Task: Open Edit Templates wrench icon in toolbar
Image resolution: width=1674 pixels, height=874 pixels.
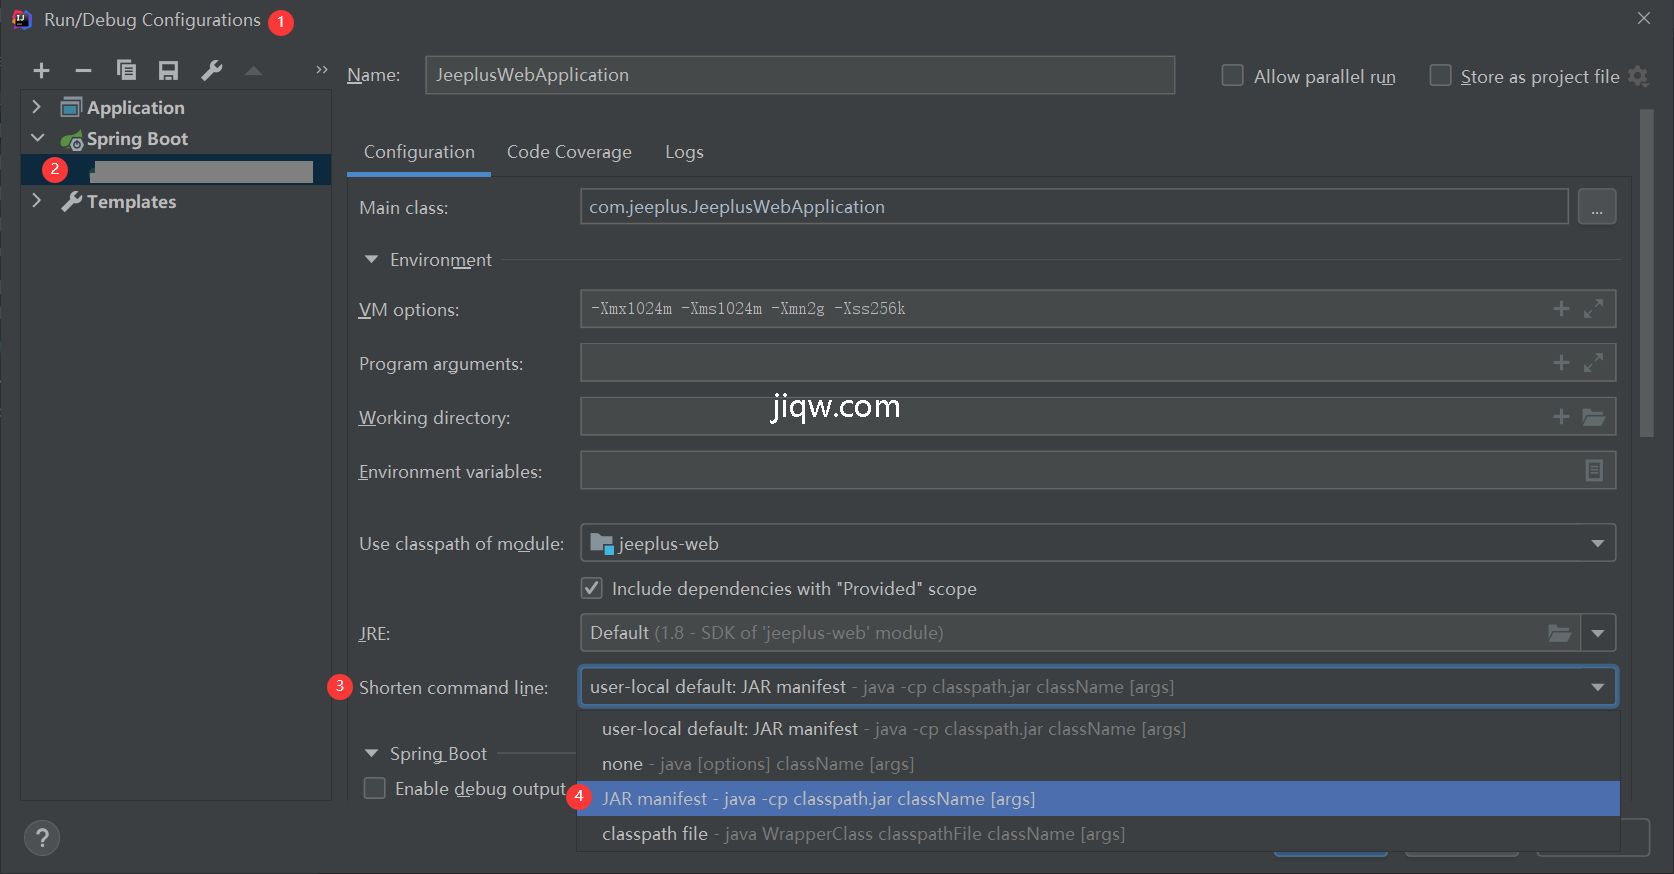Action: click(211, 70)
